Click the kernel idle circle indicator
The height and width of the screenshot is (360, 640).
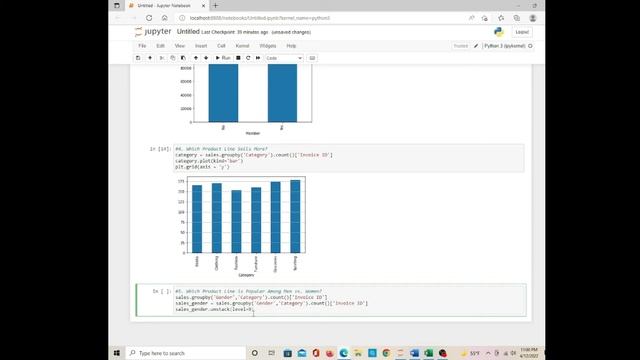click(x=530, y=46)
